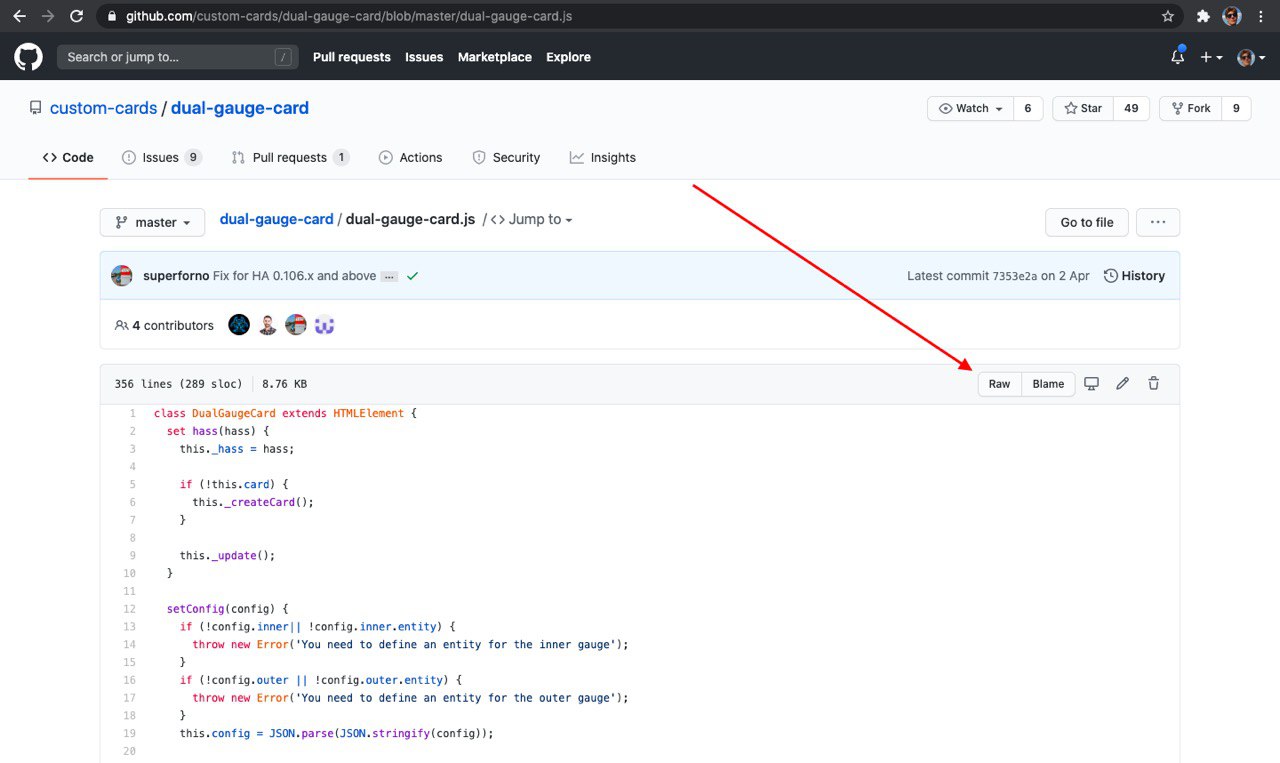Switch to the Issues tab
Screen dimensions: 1280x763
pyautogui.click(x=161, y=158)
